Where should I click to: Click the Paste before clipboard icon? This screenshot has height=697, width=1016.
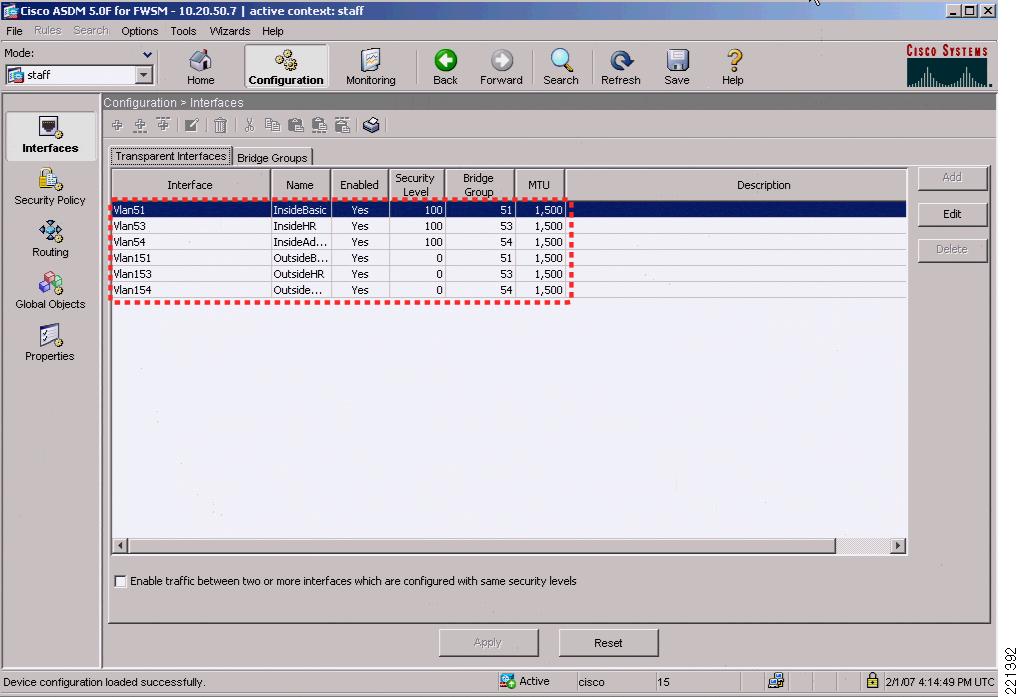tap(342, 125)
